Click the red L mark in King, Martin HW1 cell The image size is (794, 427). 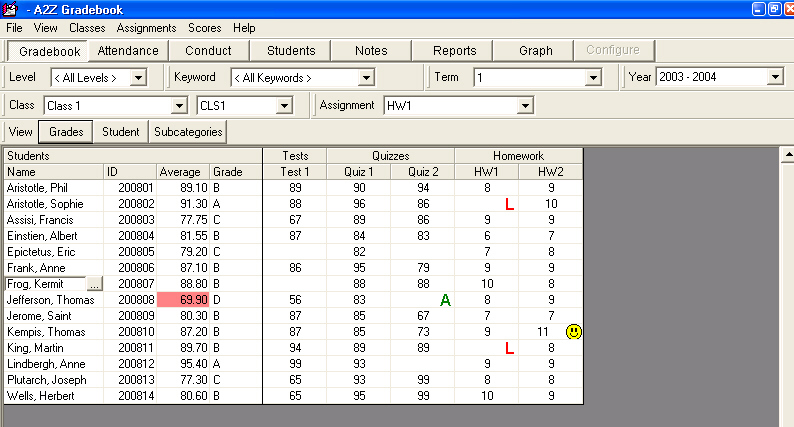coord(509,348)
